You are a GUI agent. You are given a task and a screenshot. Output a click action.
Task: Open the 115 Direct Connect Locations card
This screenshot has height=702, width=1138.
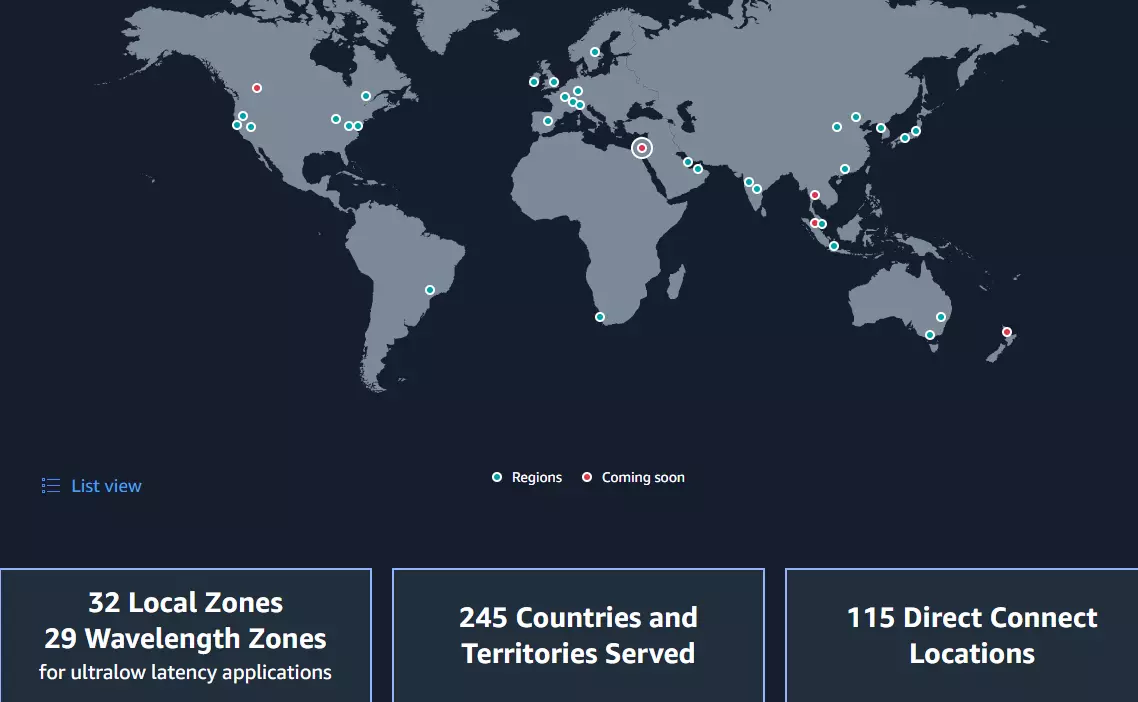pyautogui.click(x=972, y=635)
